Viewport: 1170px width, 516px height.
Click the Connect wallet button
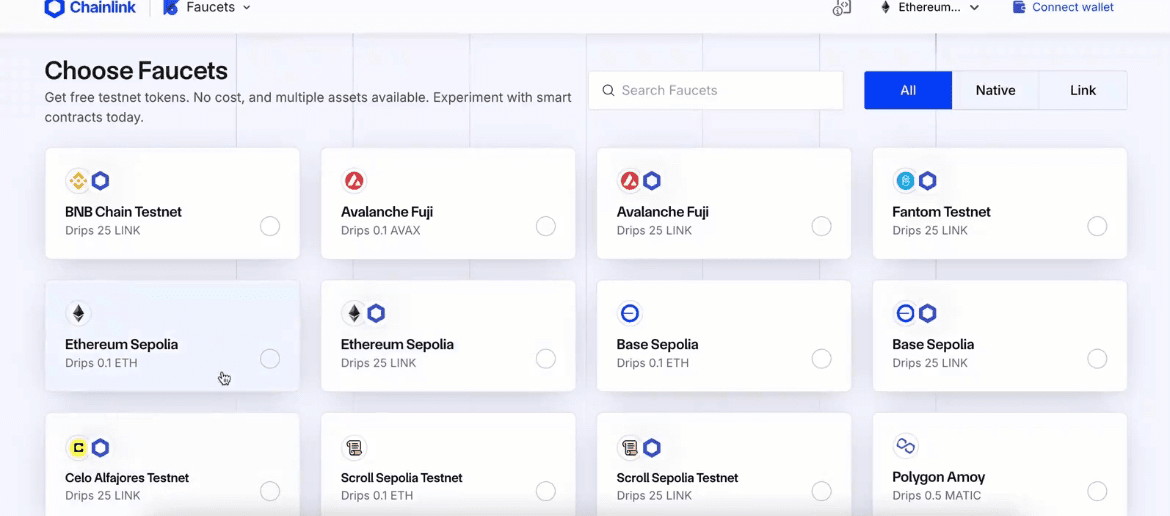point(1063,8)
